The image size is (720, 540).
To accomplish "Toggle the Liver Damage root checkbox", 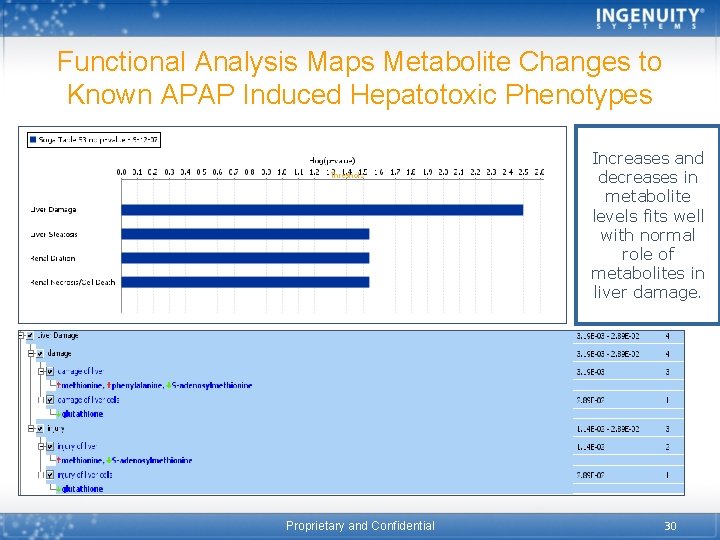I will tap(30, 336).
